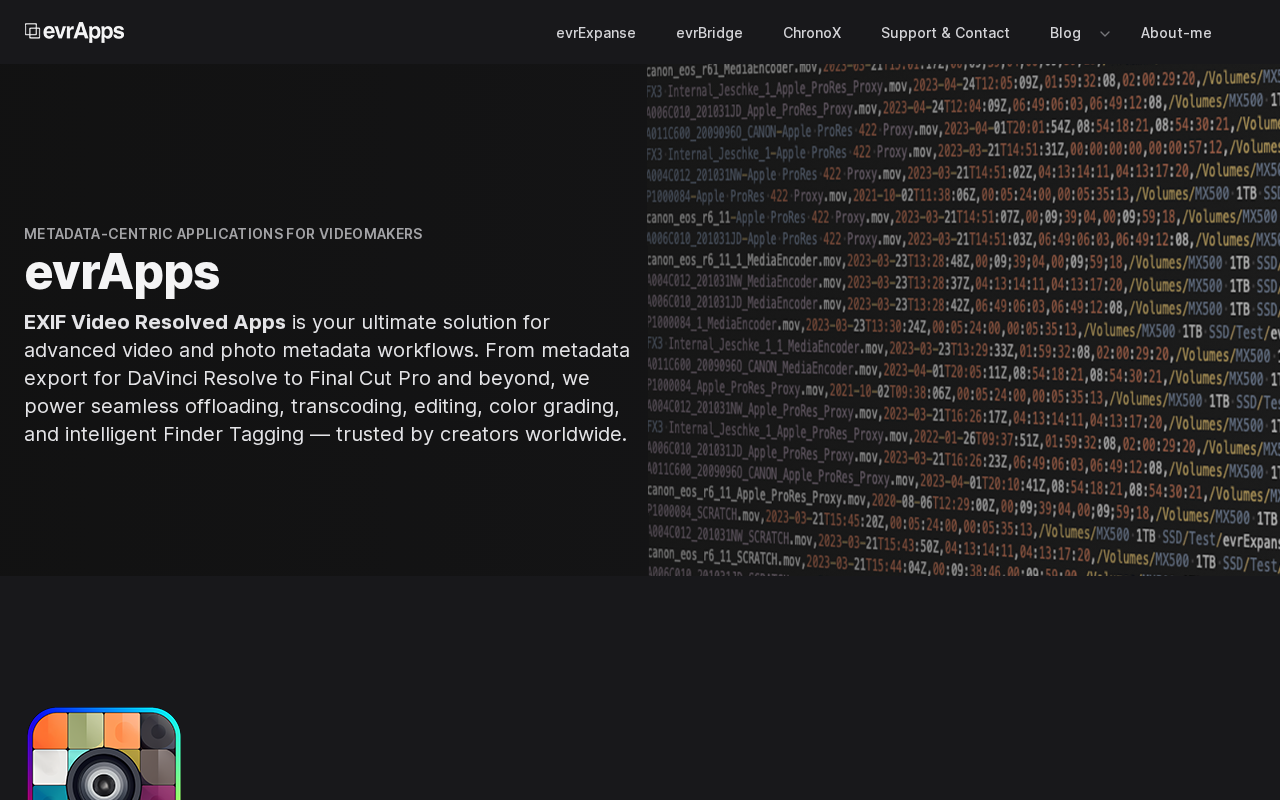This screenshot has width=1280, height=800.
Task: Navigate to the ChronoX page
Action: tap(812, 33)
